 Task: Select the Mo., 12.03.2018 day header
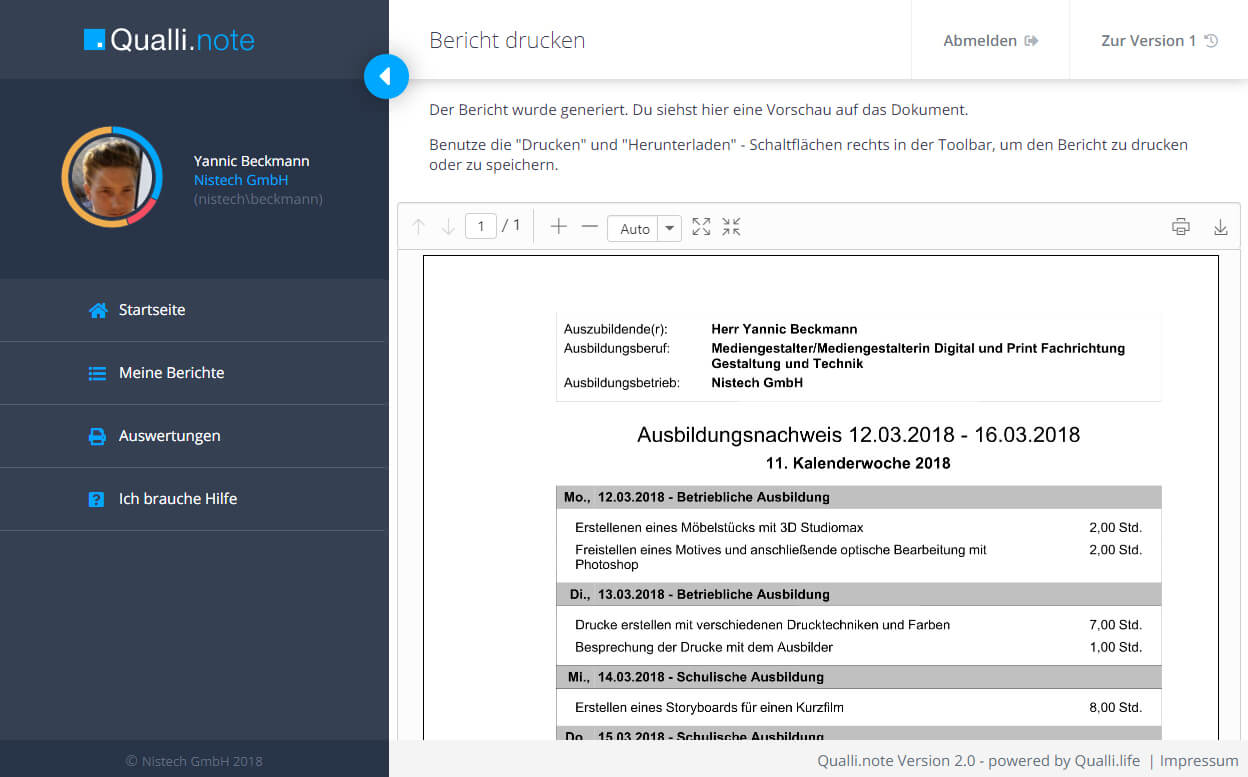[858, 497]
